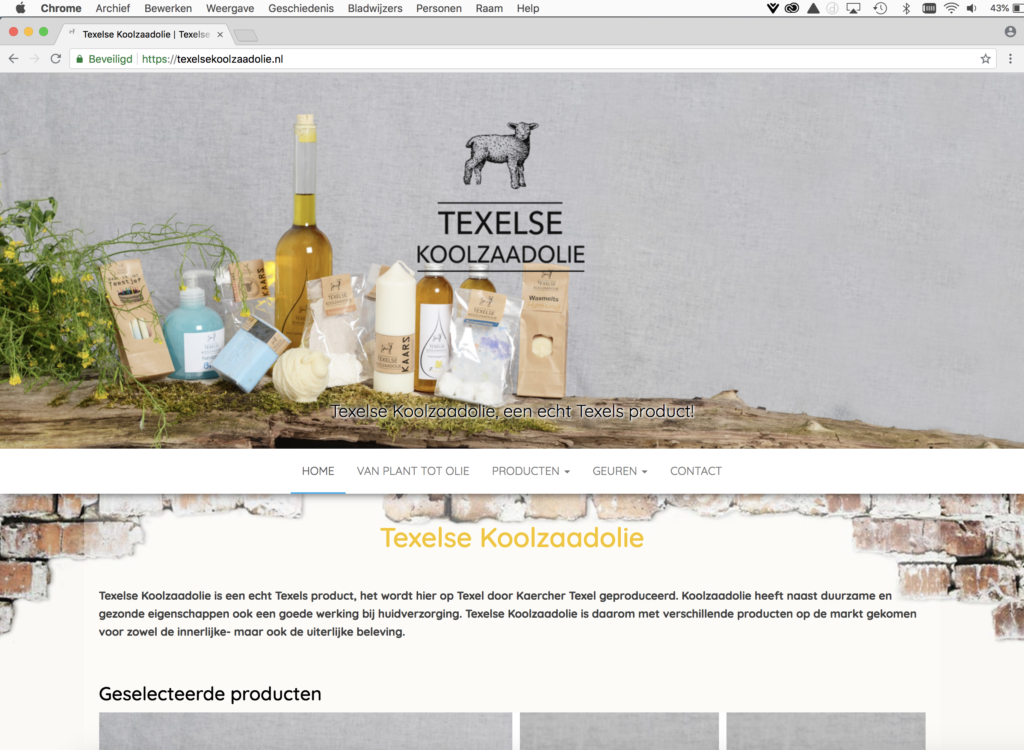Open the volume control in menu bar

click(x=972, y=8)
